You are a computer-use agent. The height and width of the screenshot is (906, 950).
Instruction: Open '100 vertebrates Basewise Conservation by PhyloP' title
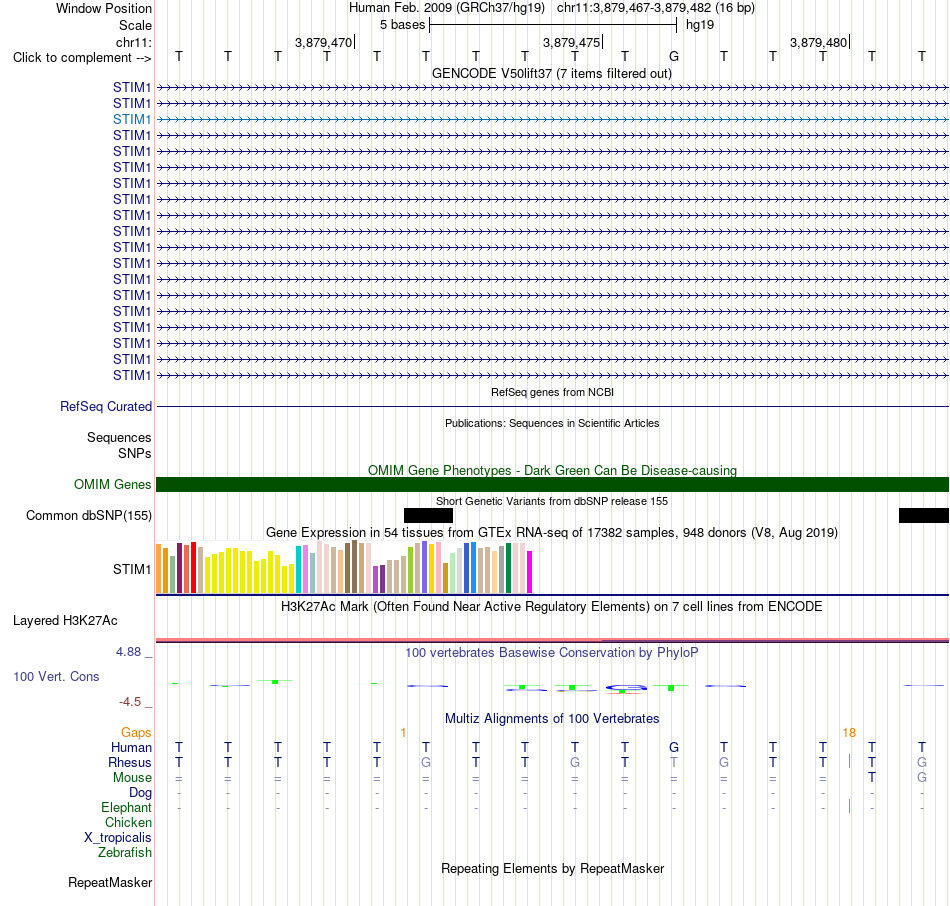[552, 653]
